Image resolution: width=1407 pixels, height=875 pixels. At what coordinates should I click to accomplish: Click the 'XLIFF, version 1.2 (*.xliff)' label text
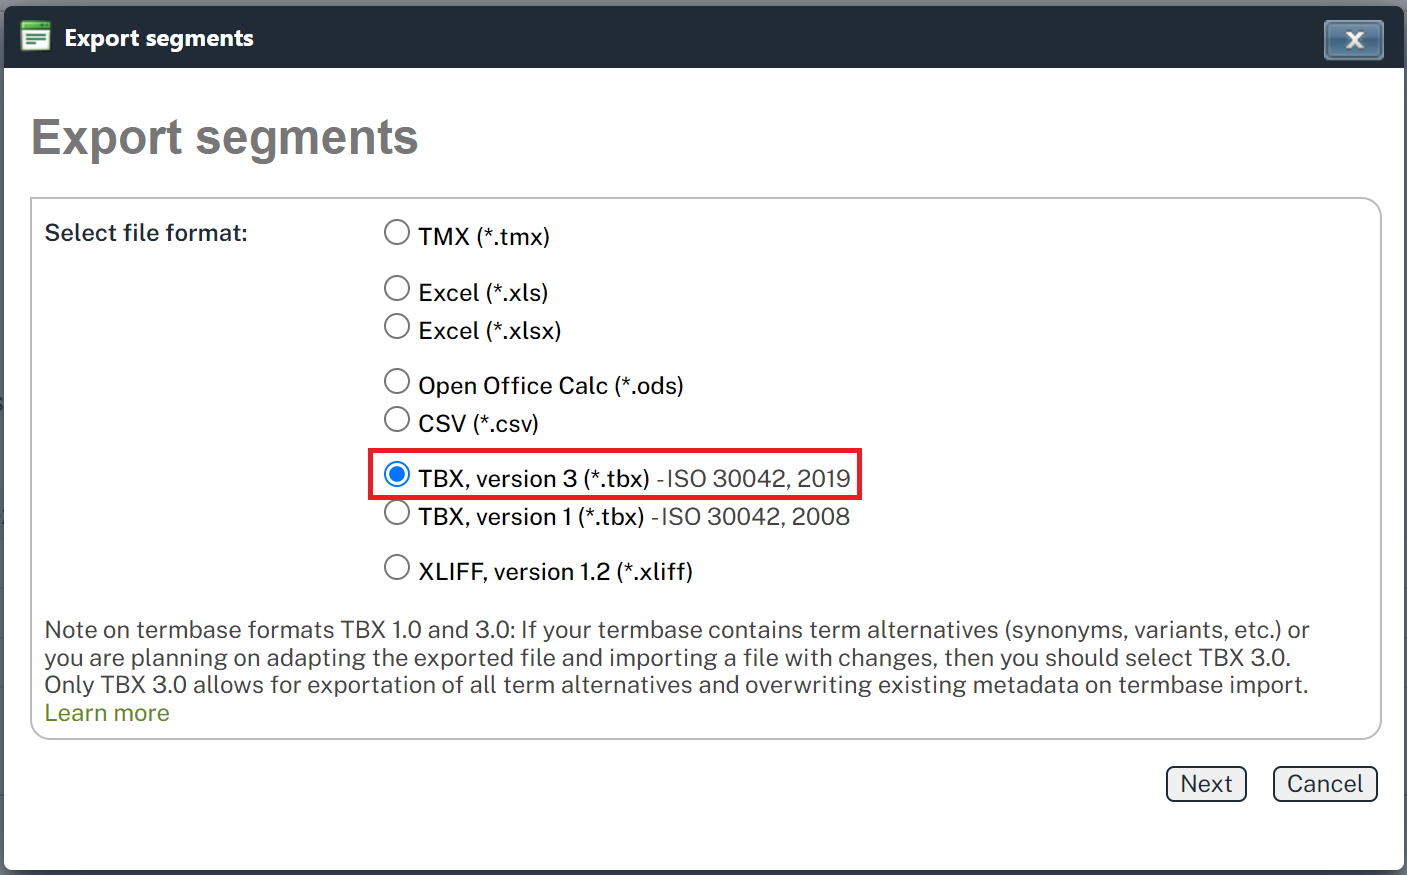point(555,572)
